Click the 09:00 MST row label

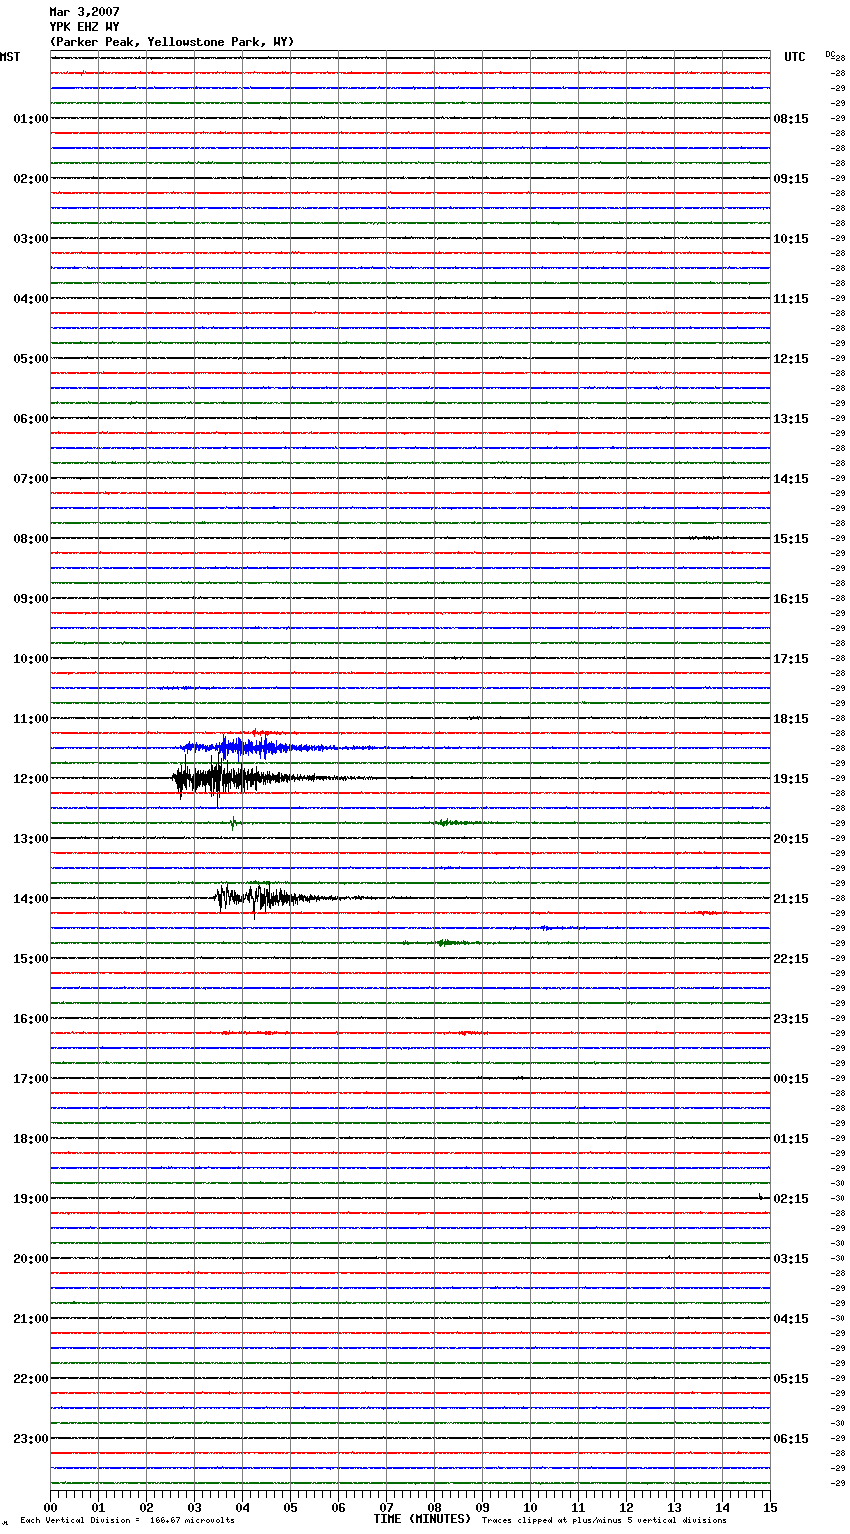coord(30,599)
